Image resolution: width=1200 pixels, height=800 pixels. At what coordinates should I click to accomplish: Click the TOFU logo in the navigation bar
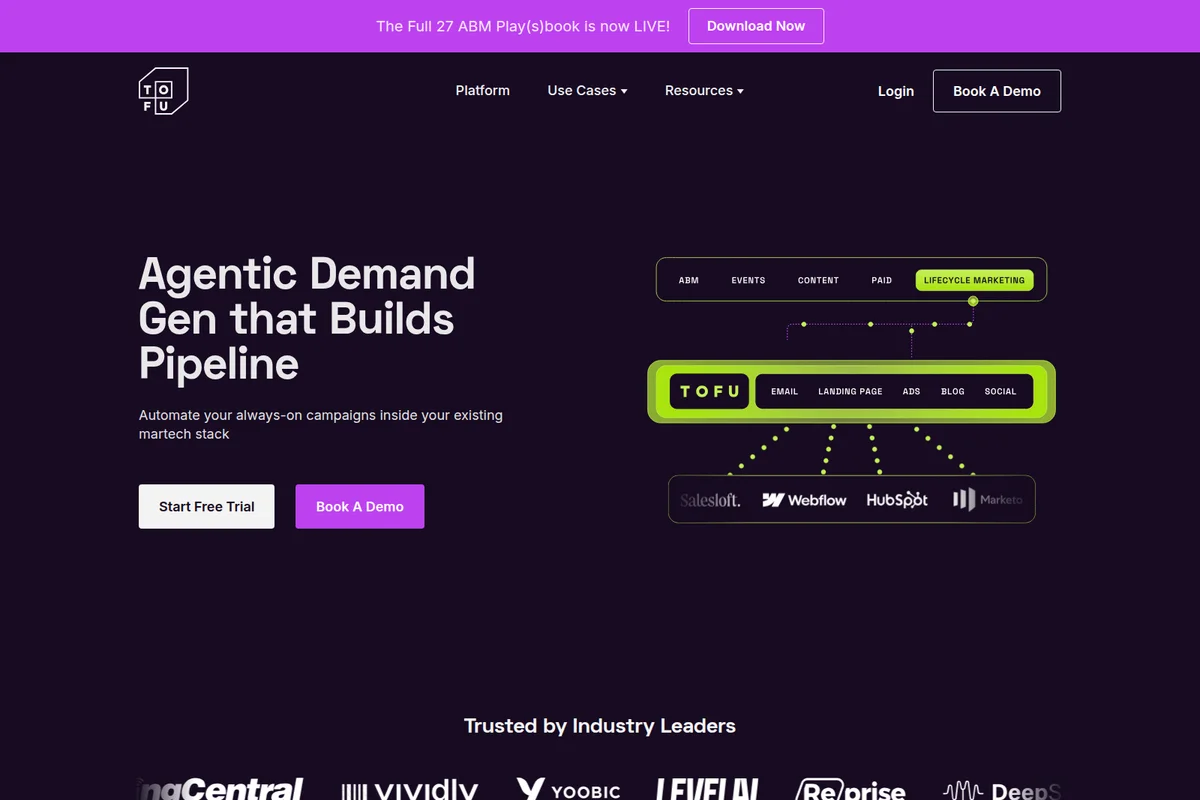click(x=163, y=90)
